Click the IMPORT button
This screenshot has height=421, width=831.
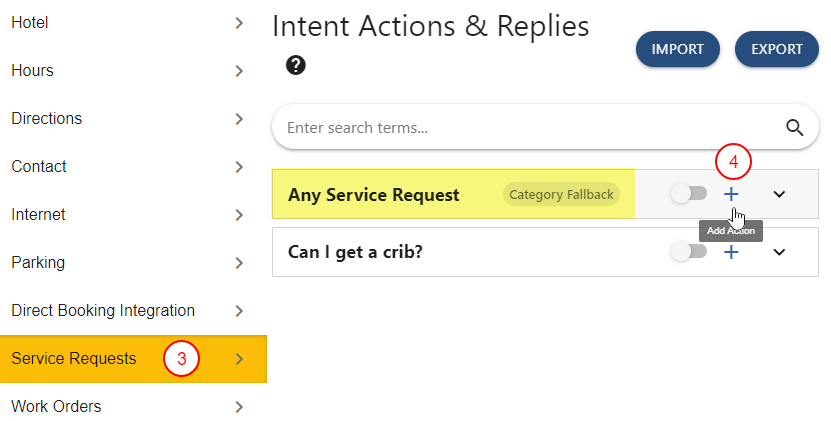[x=677, y=49]
